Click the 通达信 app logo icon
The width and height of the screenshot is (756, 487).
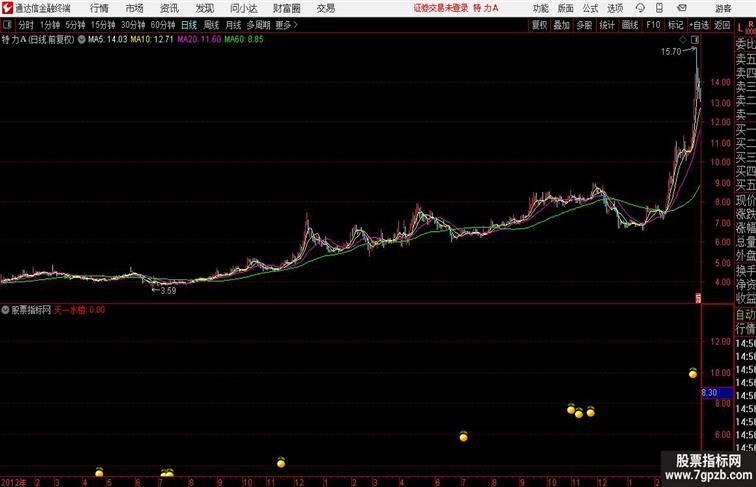[7, 8]
